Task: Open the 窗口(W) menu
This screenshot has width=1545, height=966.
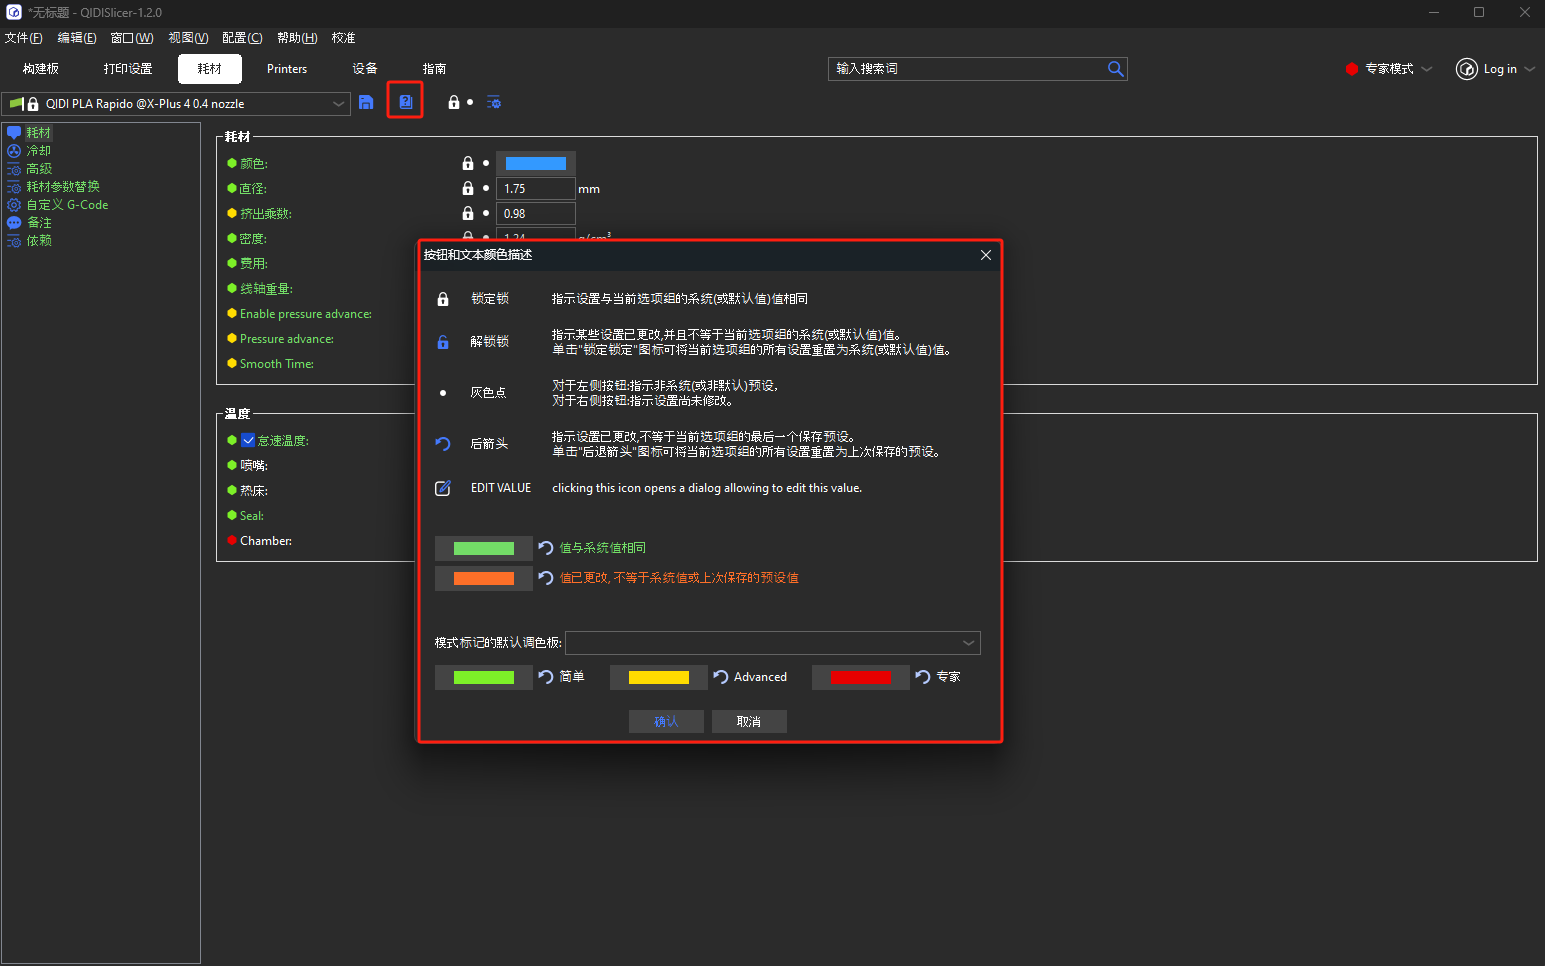Action: pos(132,38)
